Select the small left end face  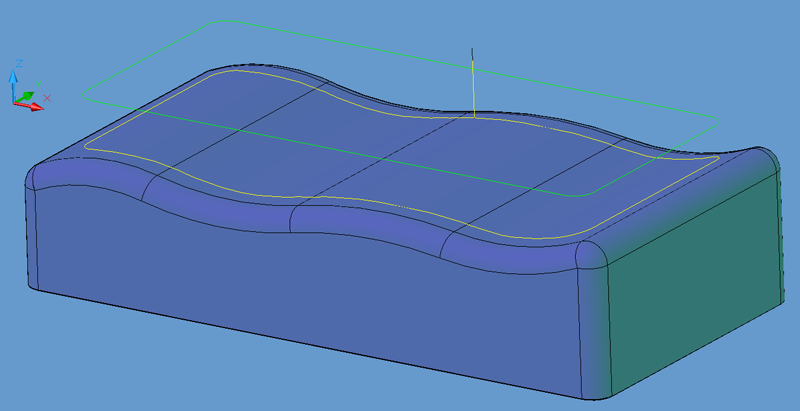click(x=30, y=240)
